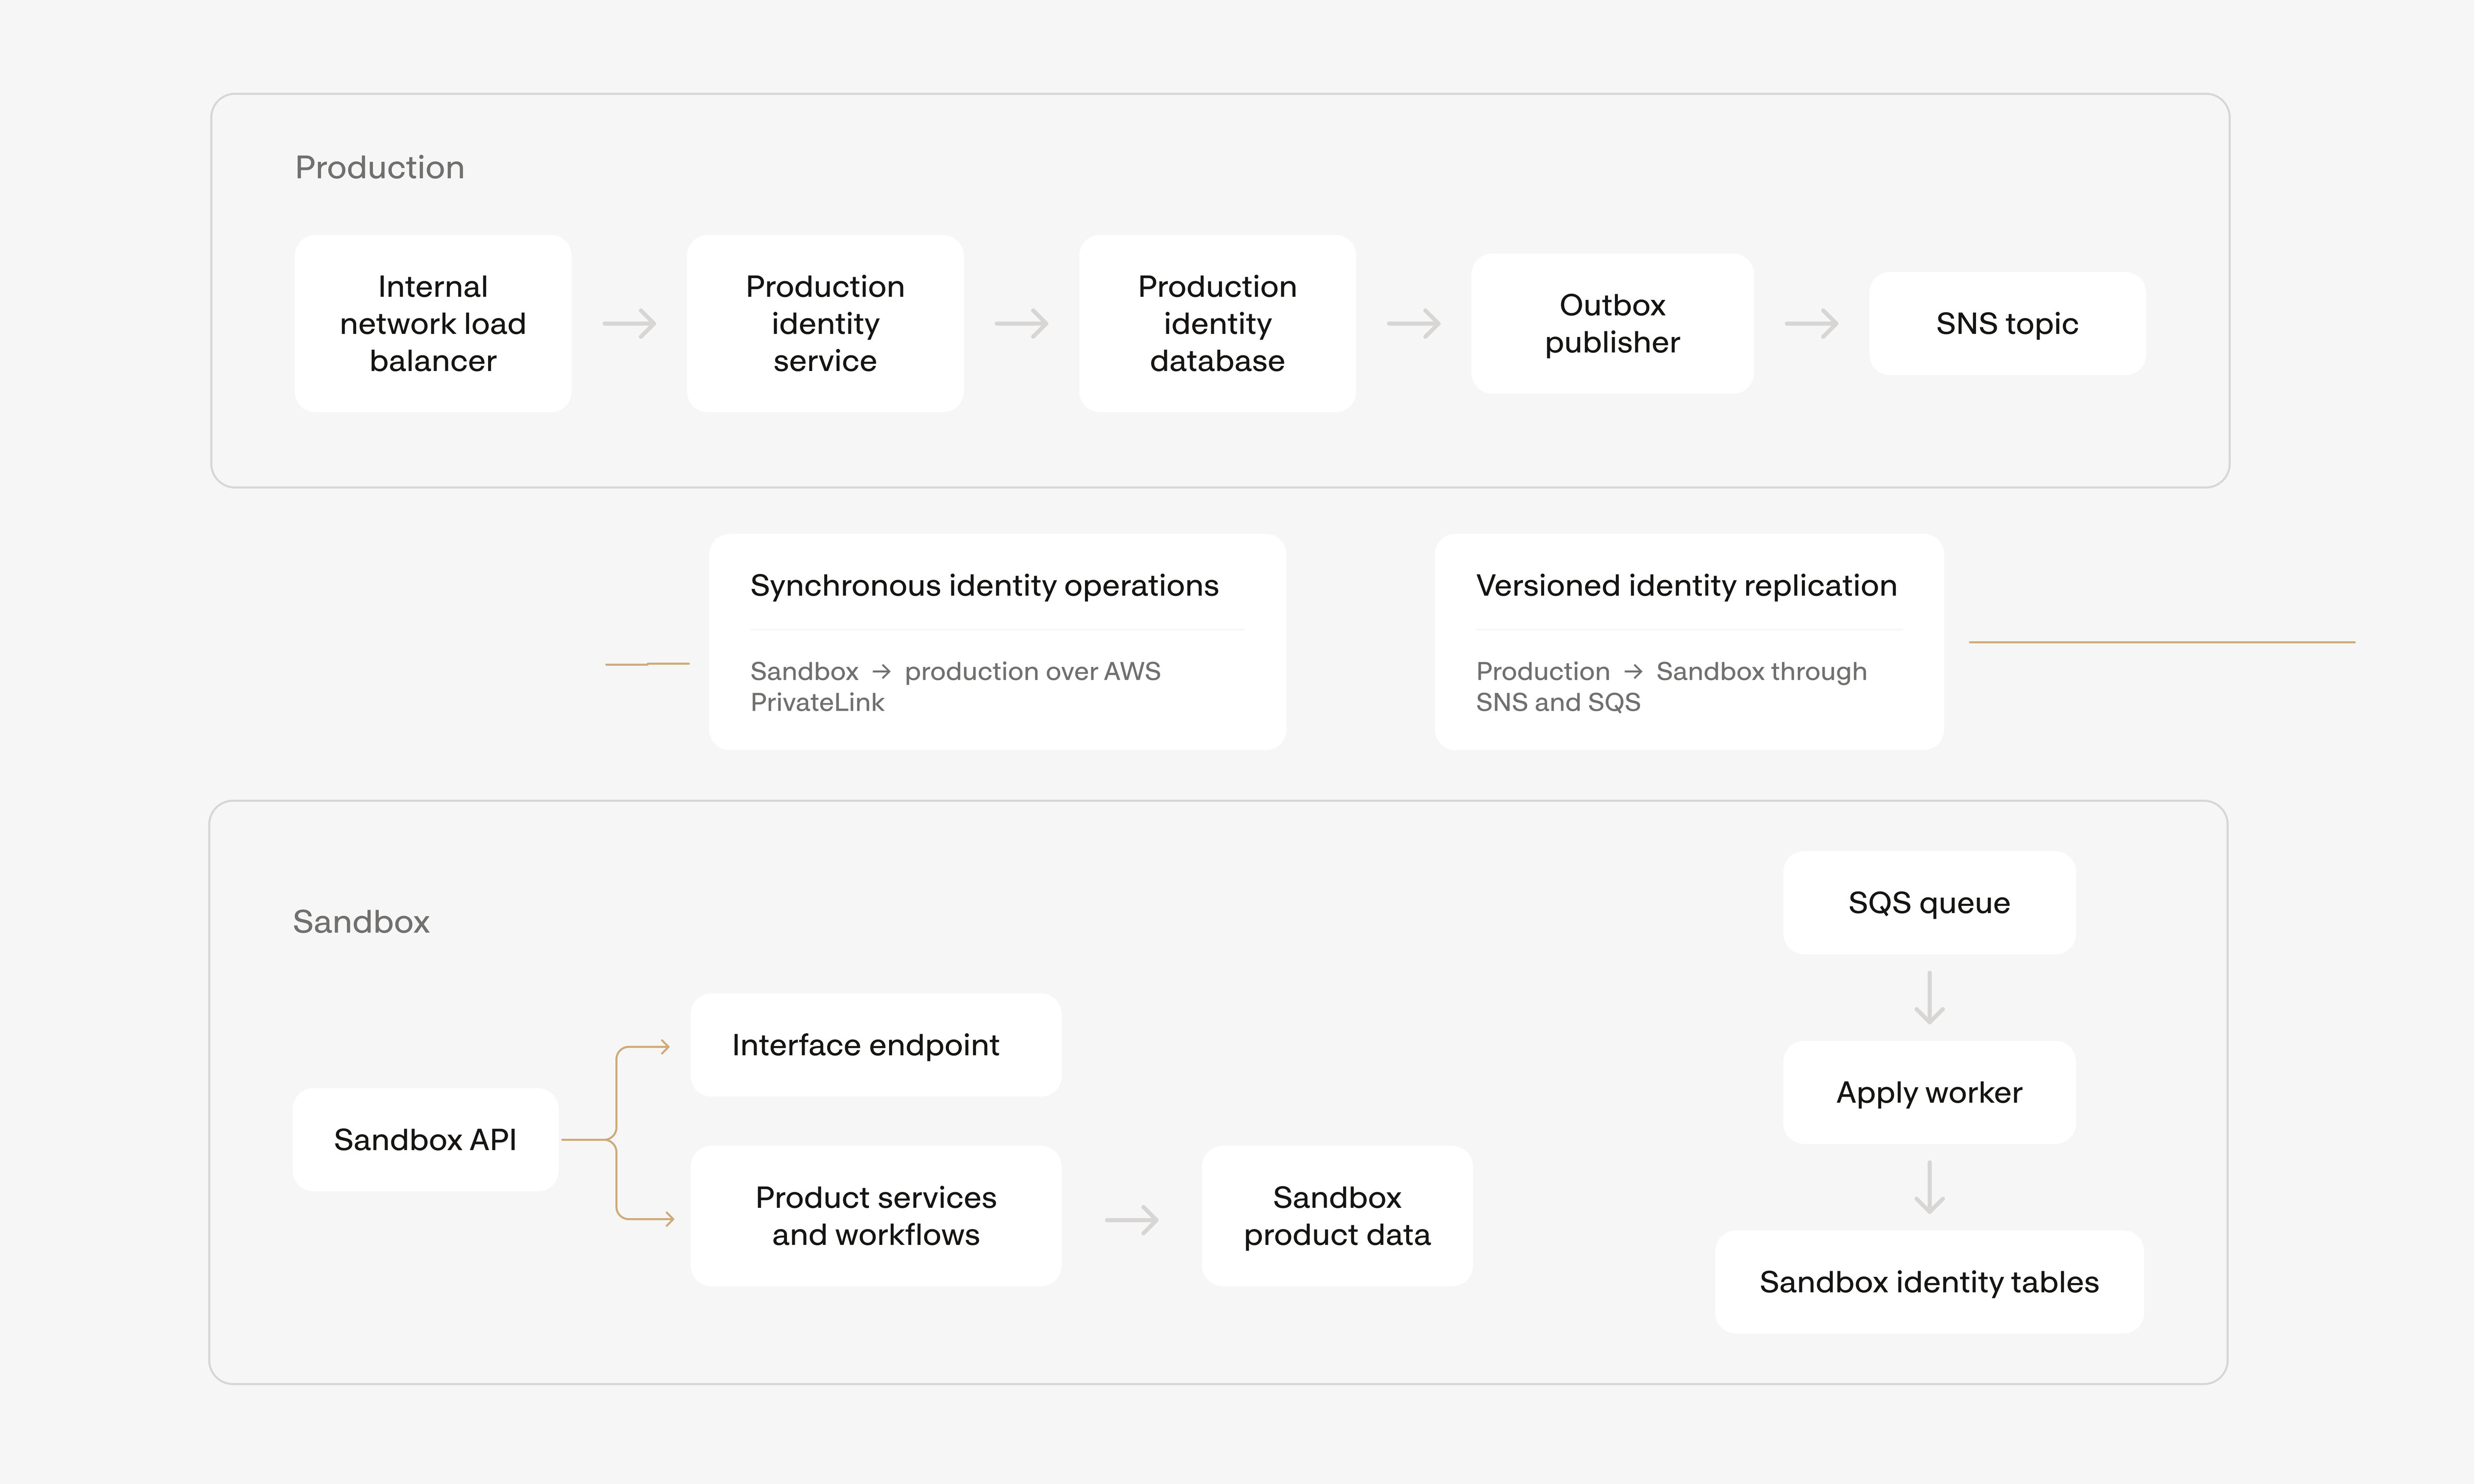Screen dimensions: 2474x1484
Task: Click the Outbox publisher box
Action: (x=1612, y=323)
